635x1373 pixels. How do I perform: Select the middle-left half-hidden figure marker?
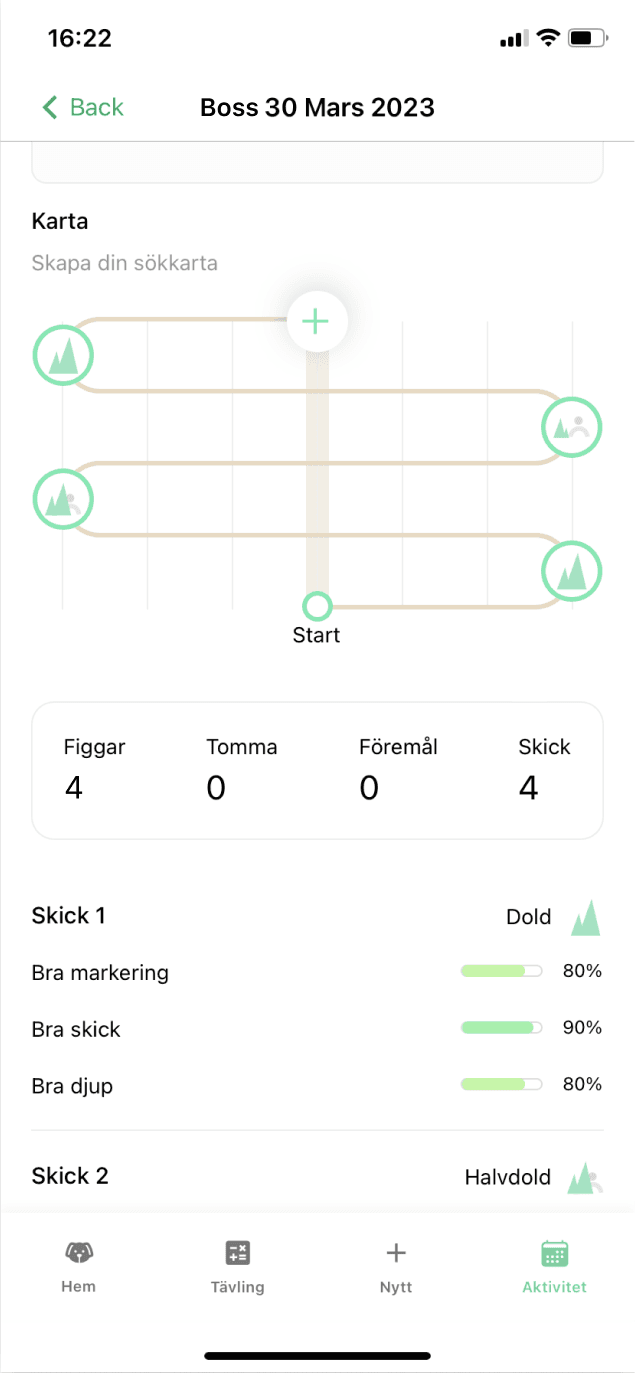pyautogui.click(x=63, y=498)
